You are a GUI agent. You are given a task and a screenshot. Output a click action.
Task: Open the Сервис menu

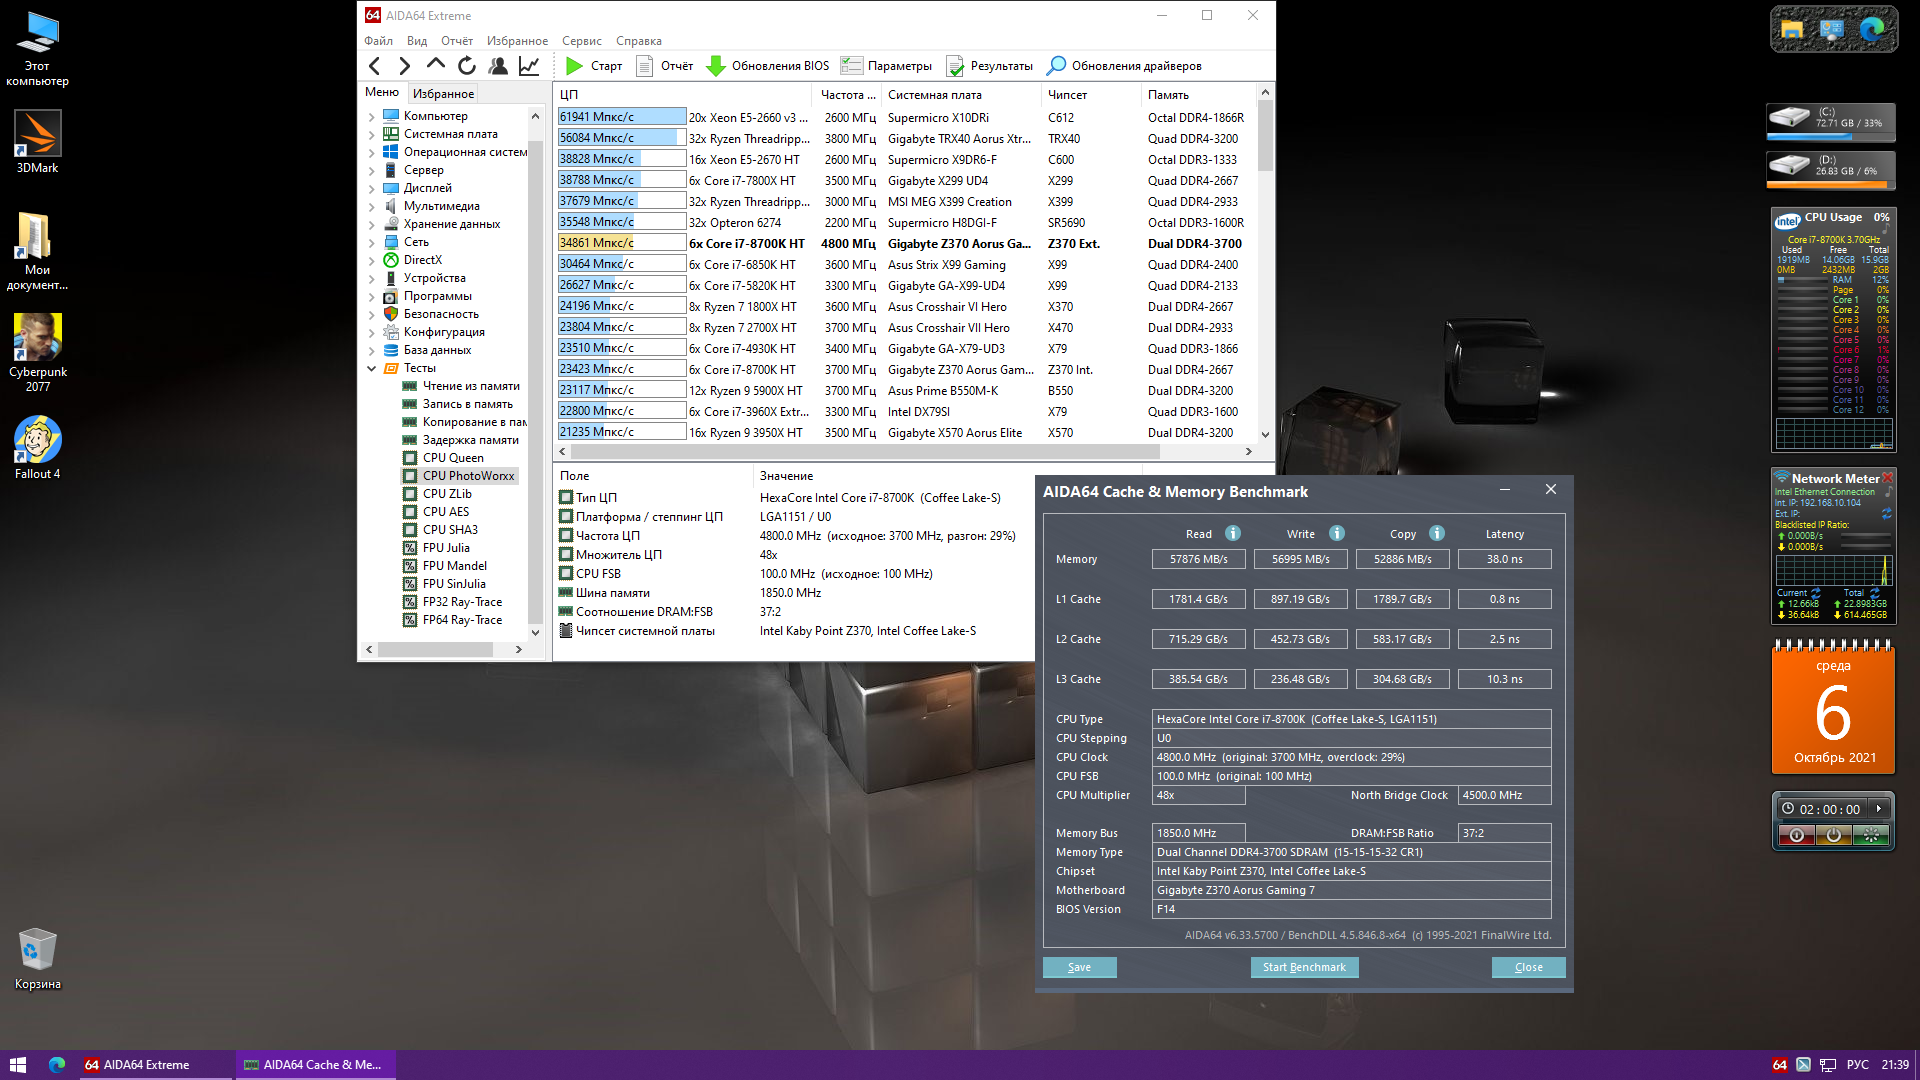click(x=581, y=41)
